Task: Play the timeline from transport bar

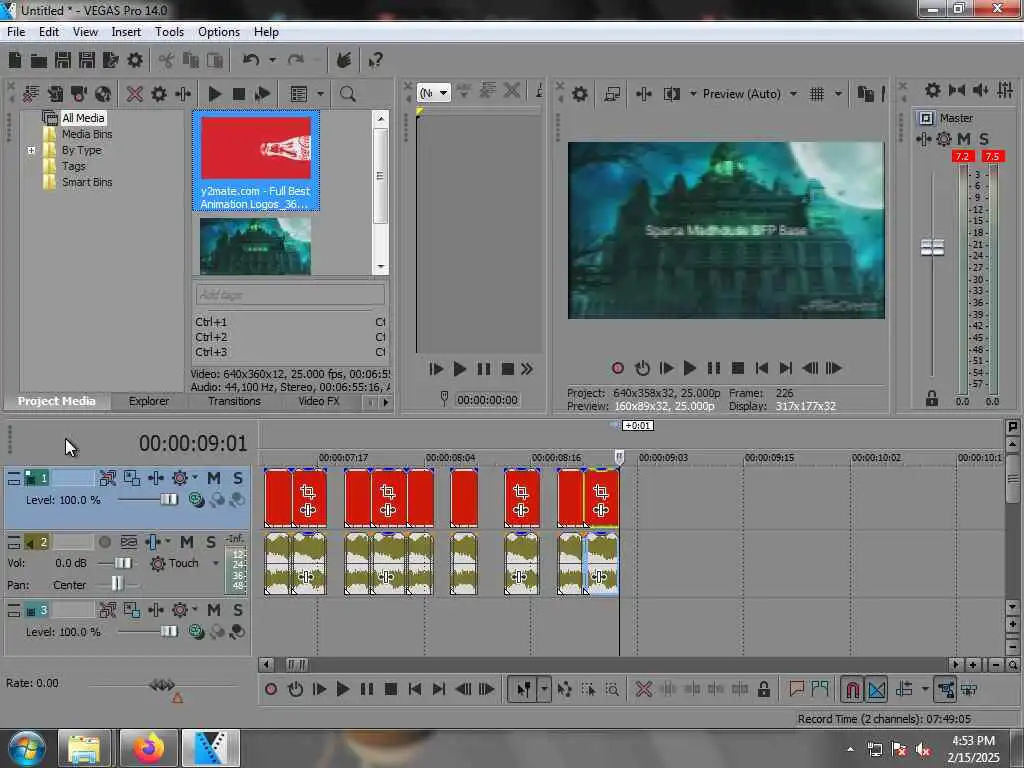Action: coord(342,689)
